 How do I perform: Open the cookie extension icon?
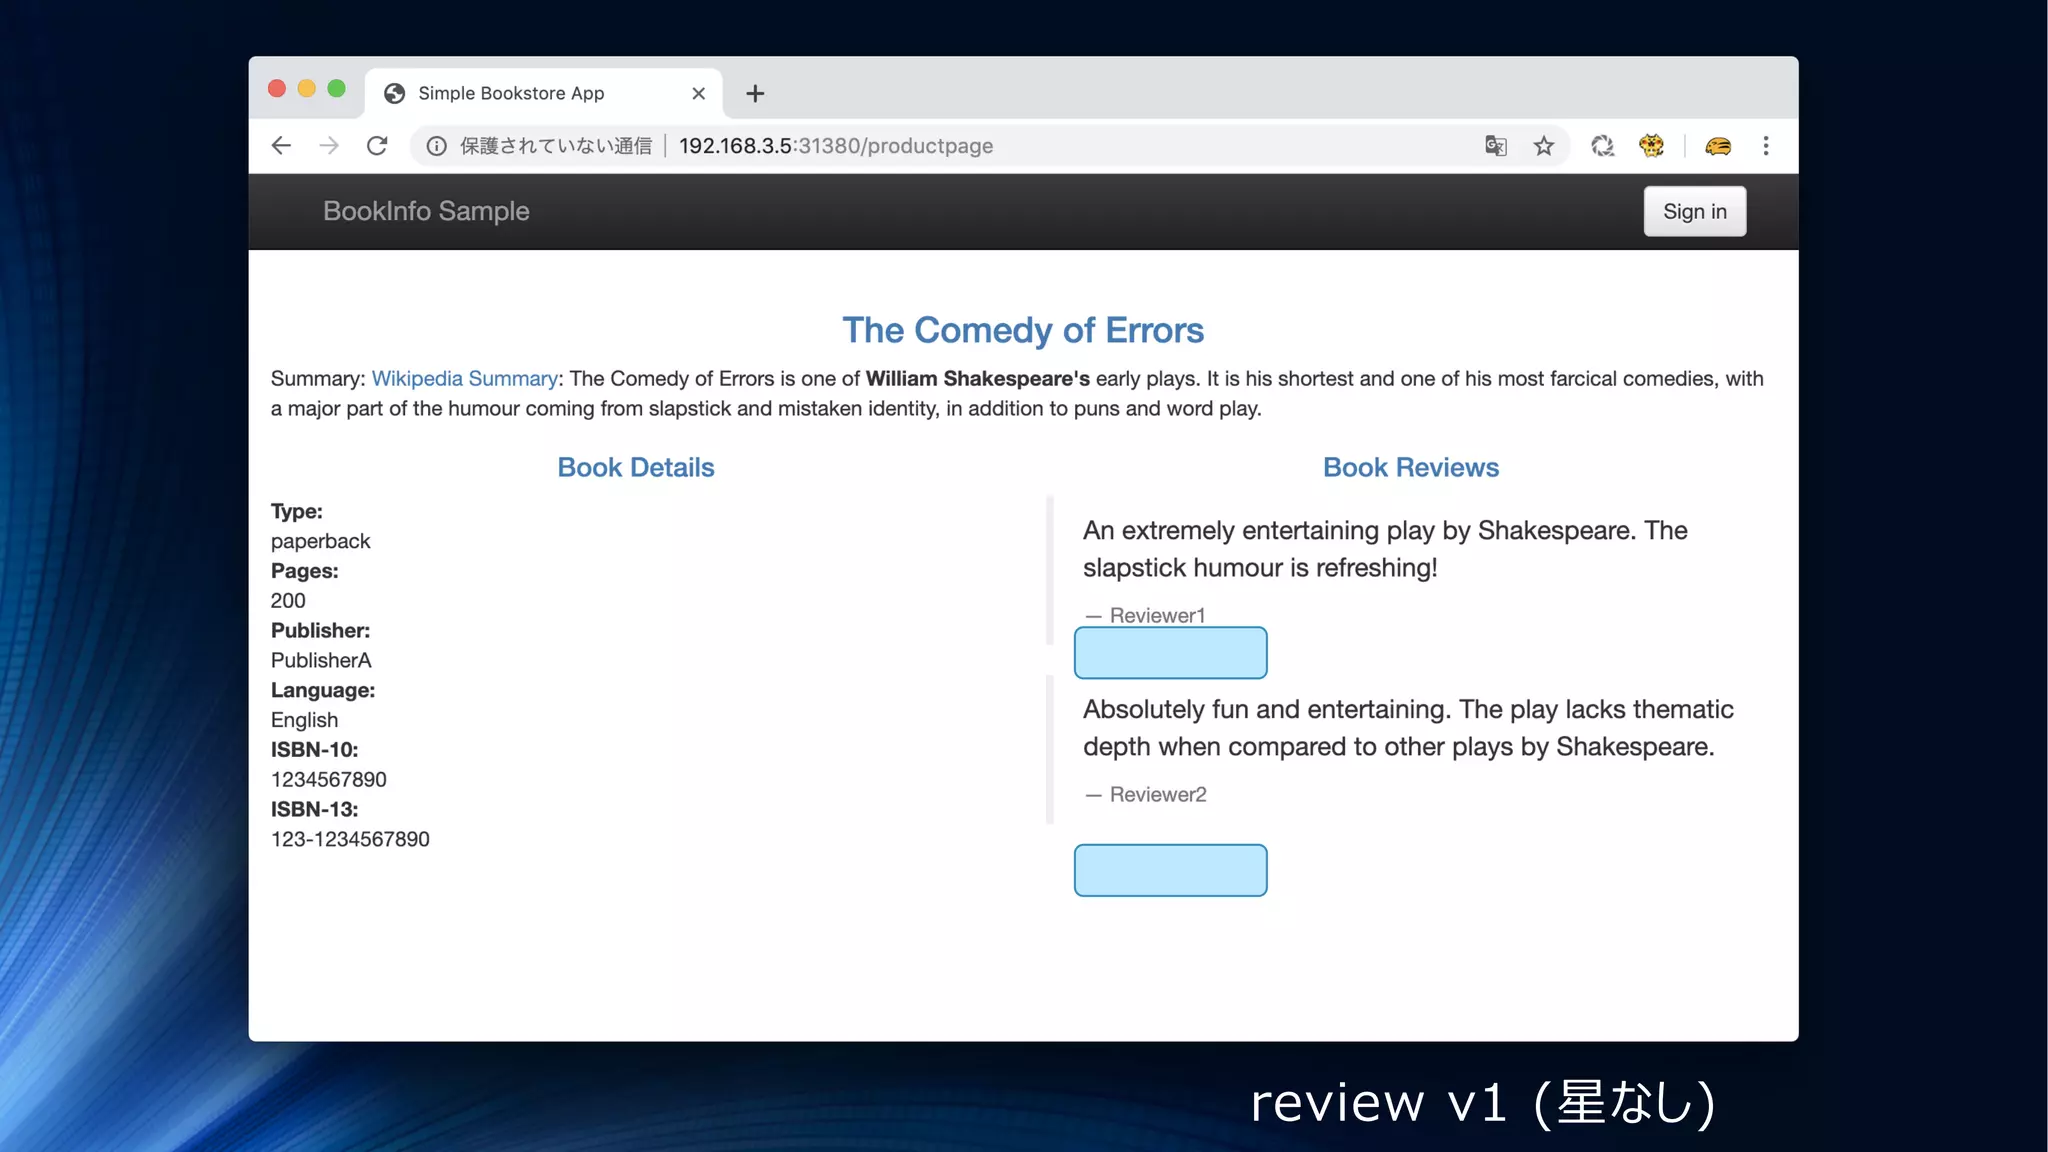click(1651, 146)
